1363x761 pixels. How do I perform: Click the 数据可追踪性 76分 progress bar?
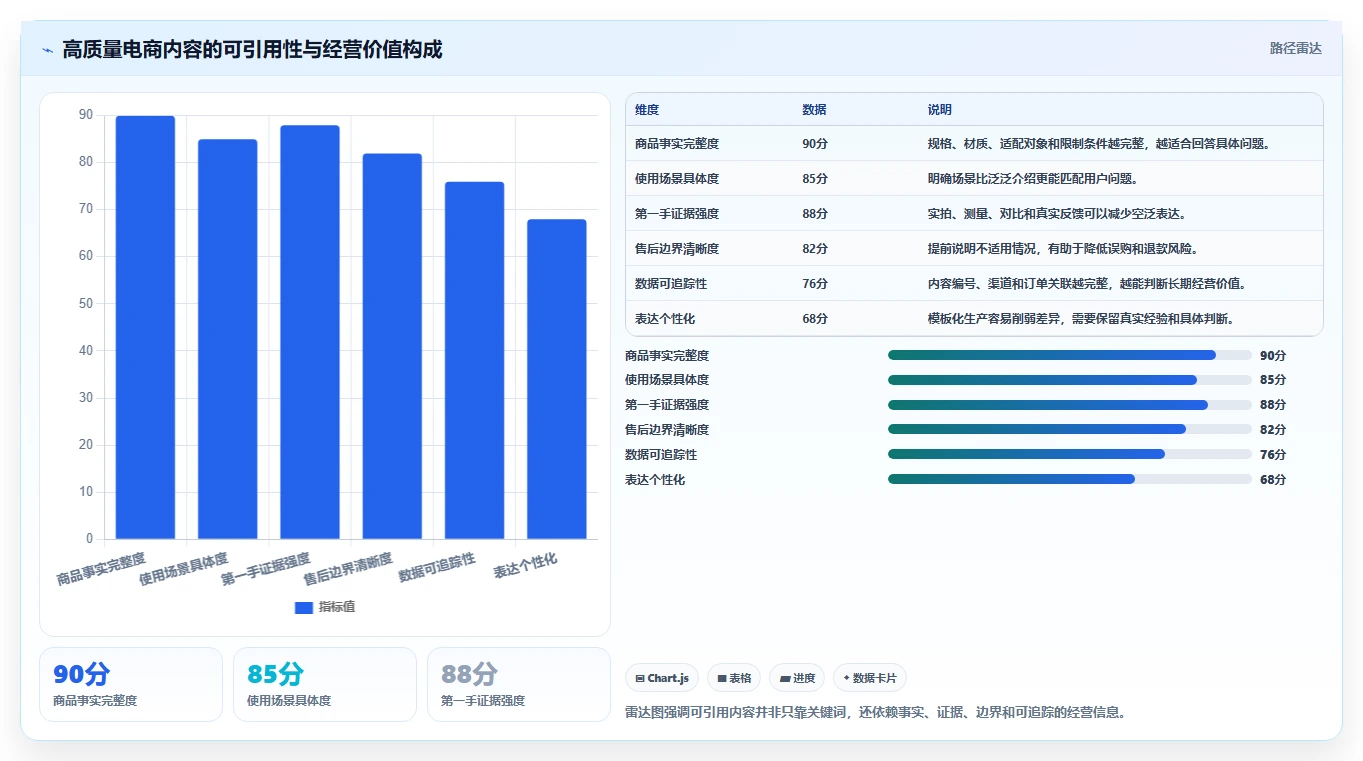click(1070, 454)
